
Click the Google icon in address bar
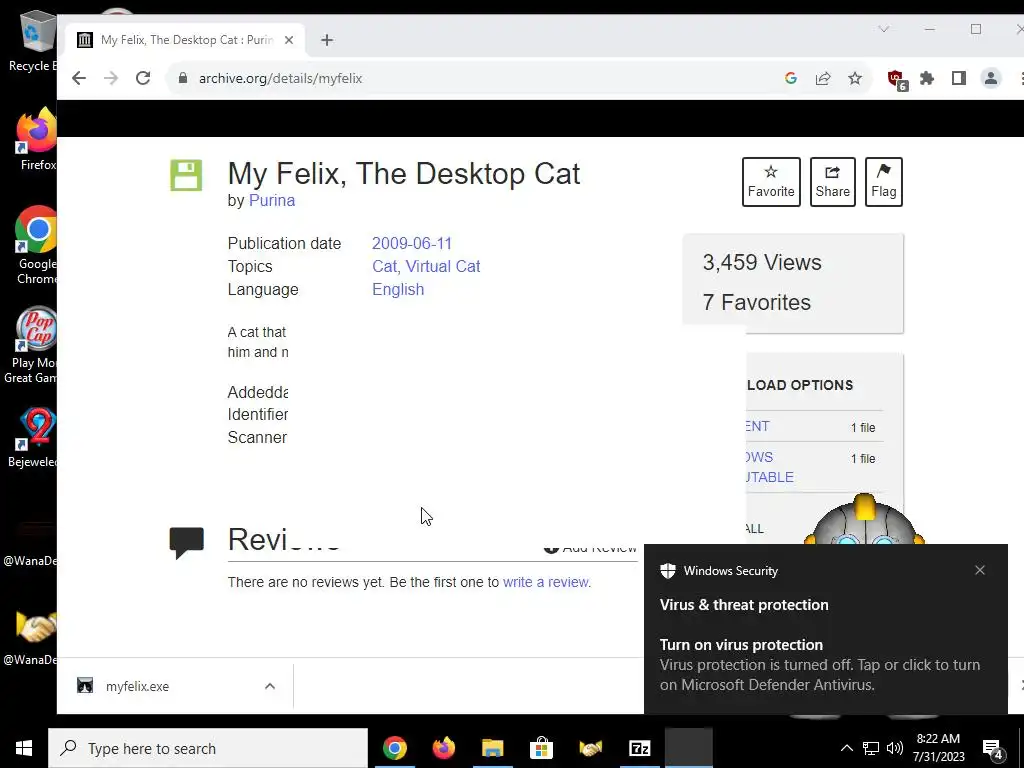791,78
